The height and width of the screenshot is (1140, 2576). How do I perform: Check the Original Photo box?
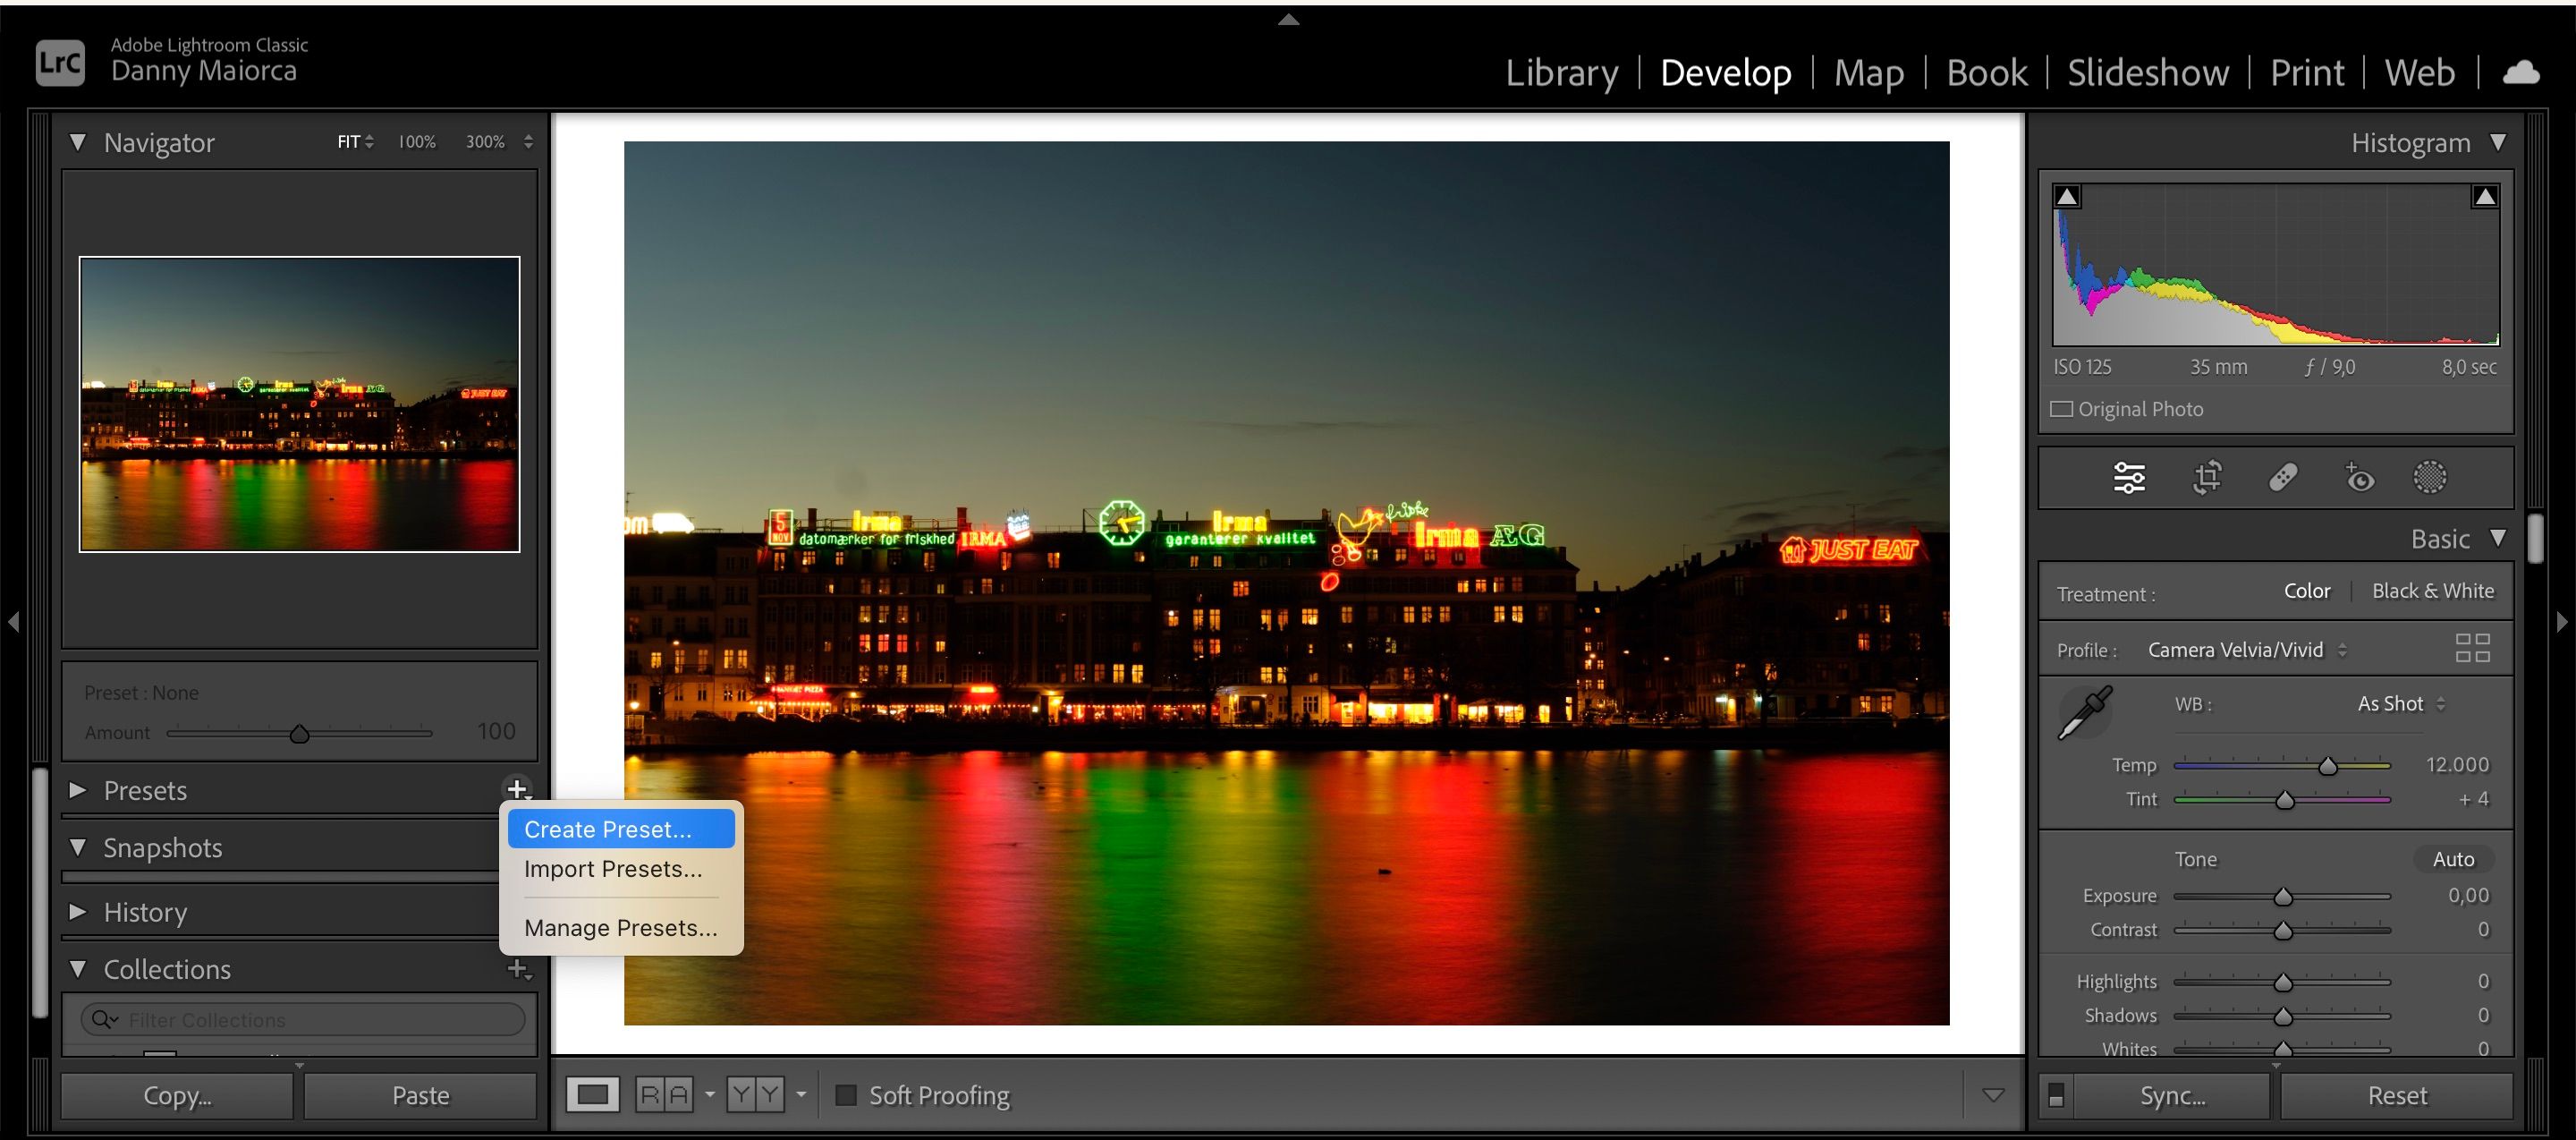pos(2062,409)
